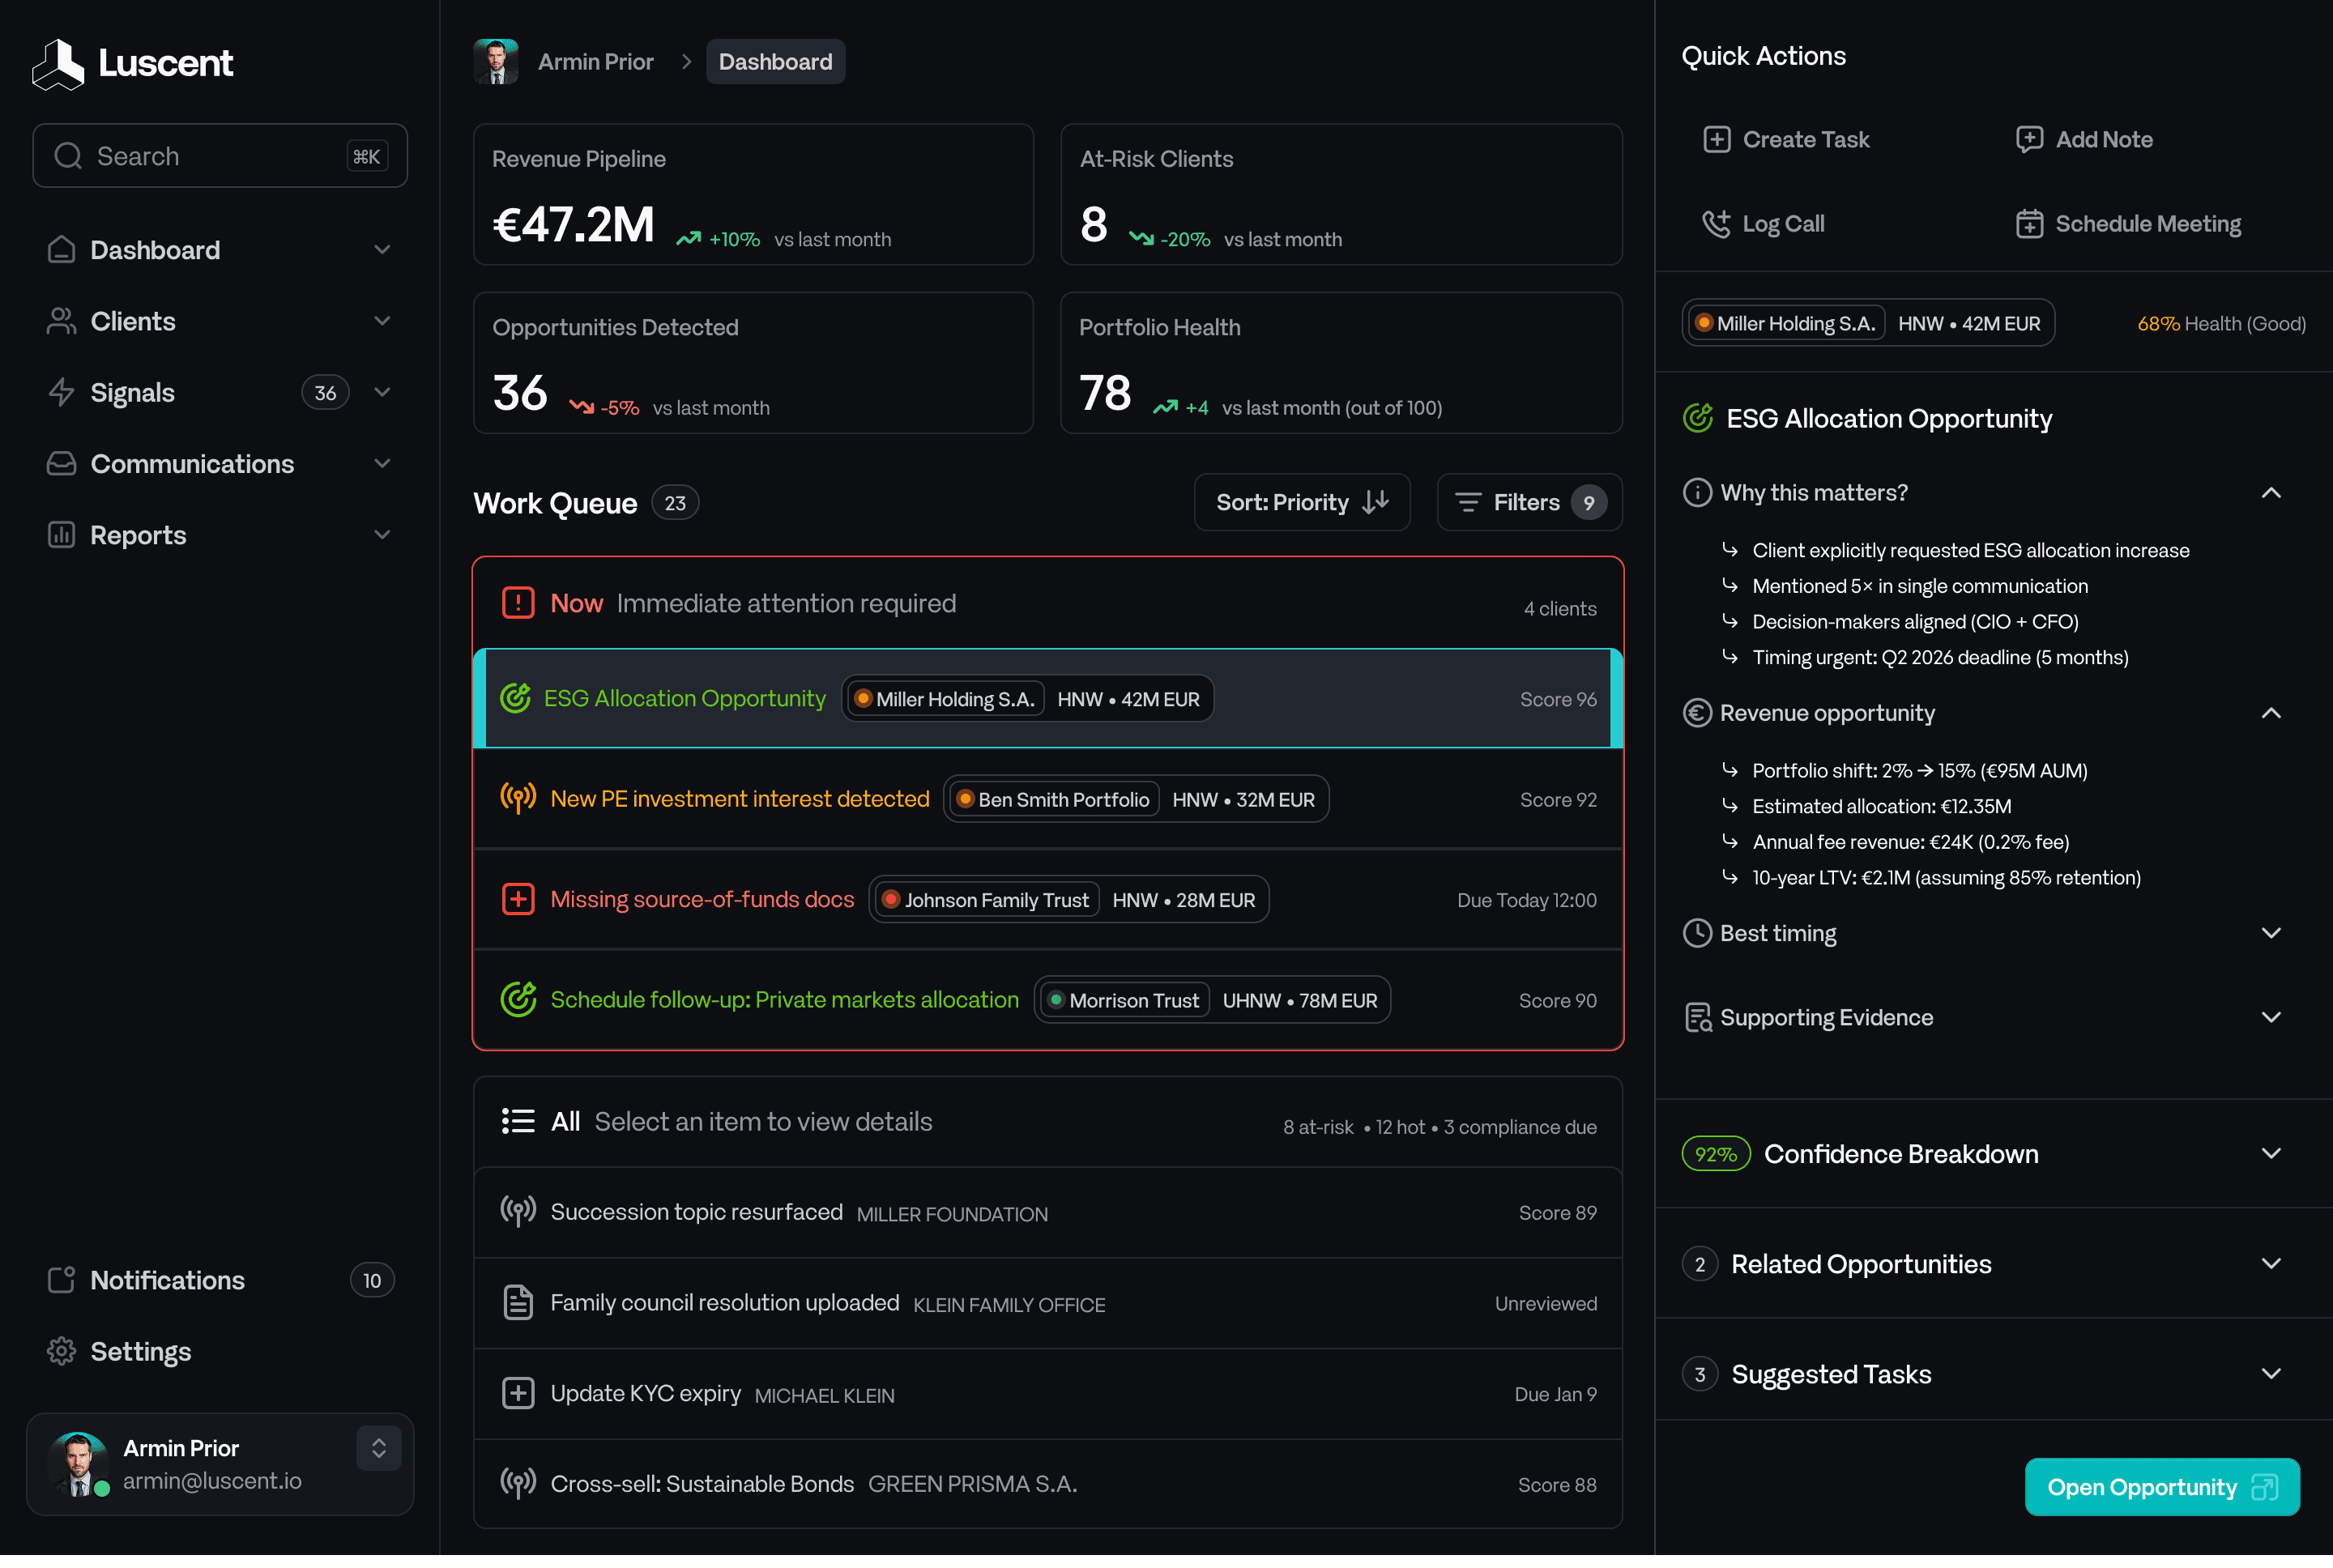
Task: Click the Signals lightning bolt icon
Action: coord(61,392)
